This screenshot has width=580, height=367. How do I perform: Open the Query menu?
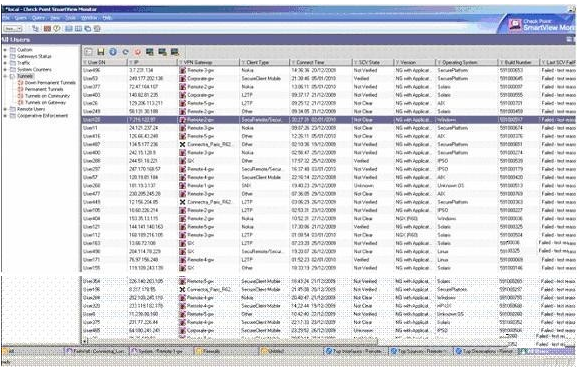pyautogui.click(x=38, y=18)
